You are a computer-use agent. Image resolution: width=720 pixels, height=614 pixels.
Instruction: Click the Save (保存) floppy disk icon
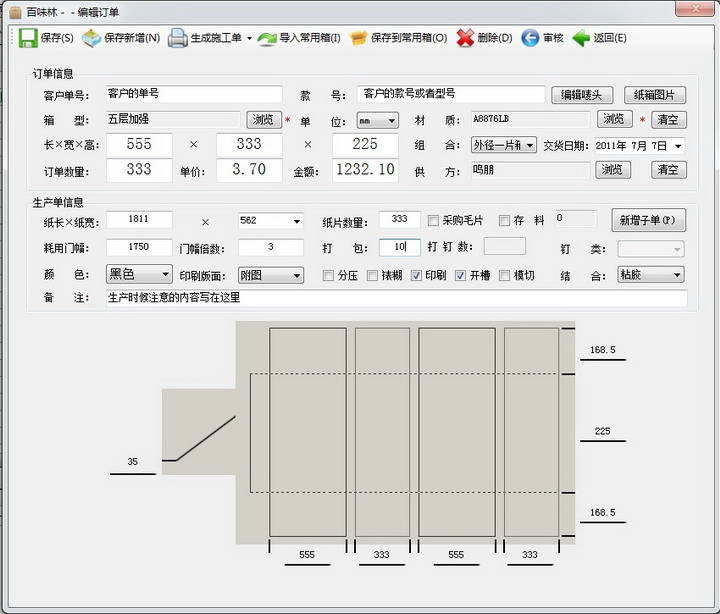point(26,38)
